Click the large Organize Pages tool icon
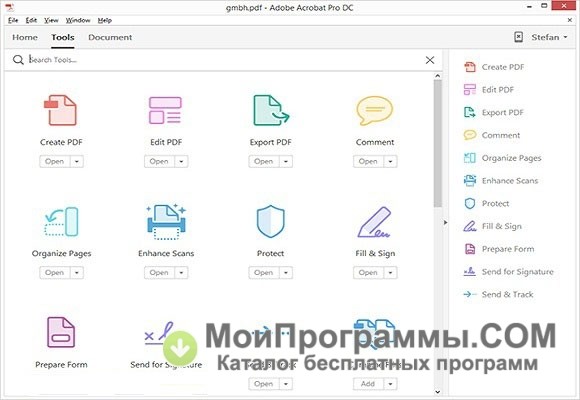 coord(61,222)
